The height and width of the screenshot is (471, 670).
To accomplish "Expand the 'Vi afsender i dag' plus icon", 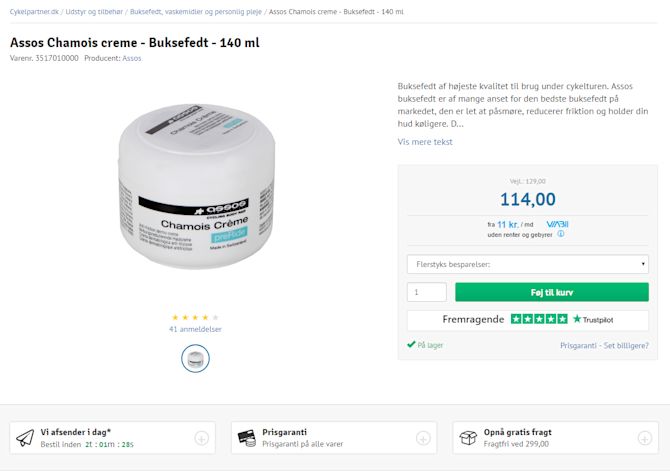I will 201,438.
